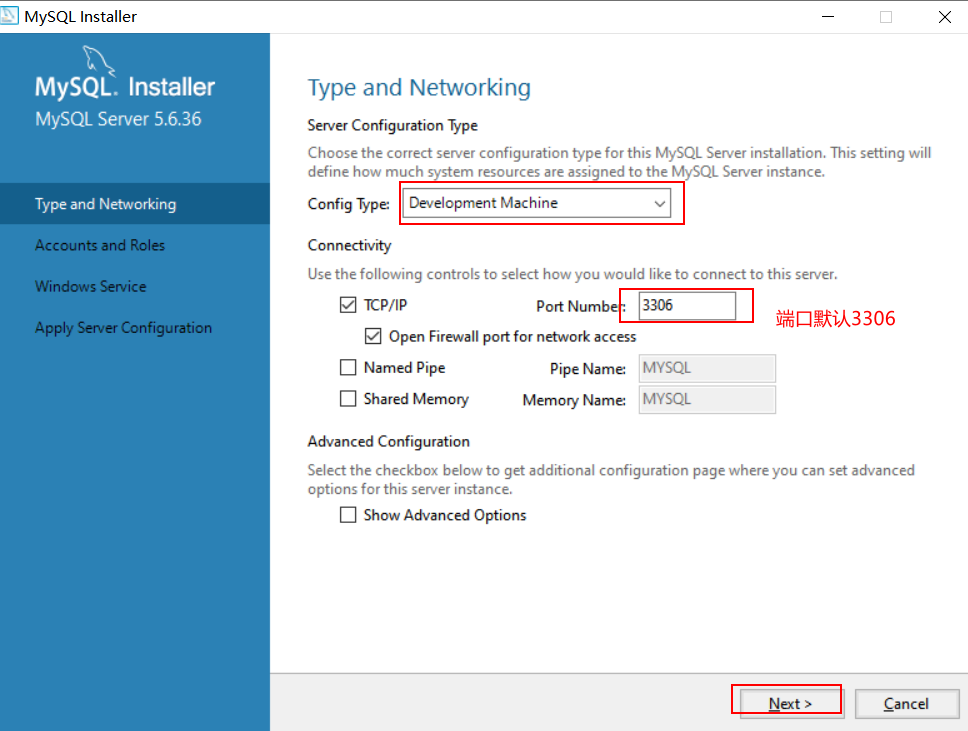Uncheck Open Firewall port for network access
The height and width of the screenshot is (731, 968).
(x=373, y=336)
